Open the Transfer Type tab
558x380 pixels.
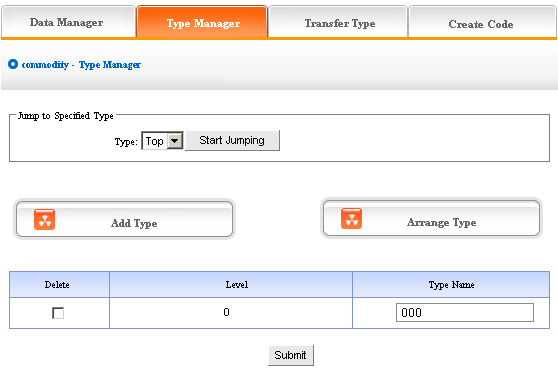[x=338, y=21]
